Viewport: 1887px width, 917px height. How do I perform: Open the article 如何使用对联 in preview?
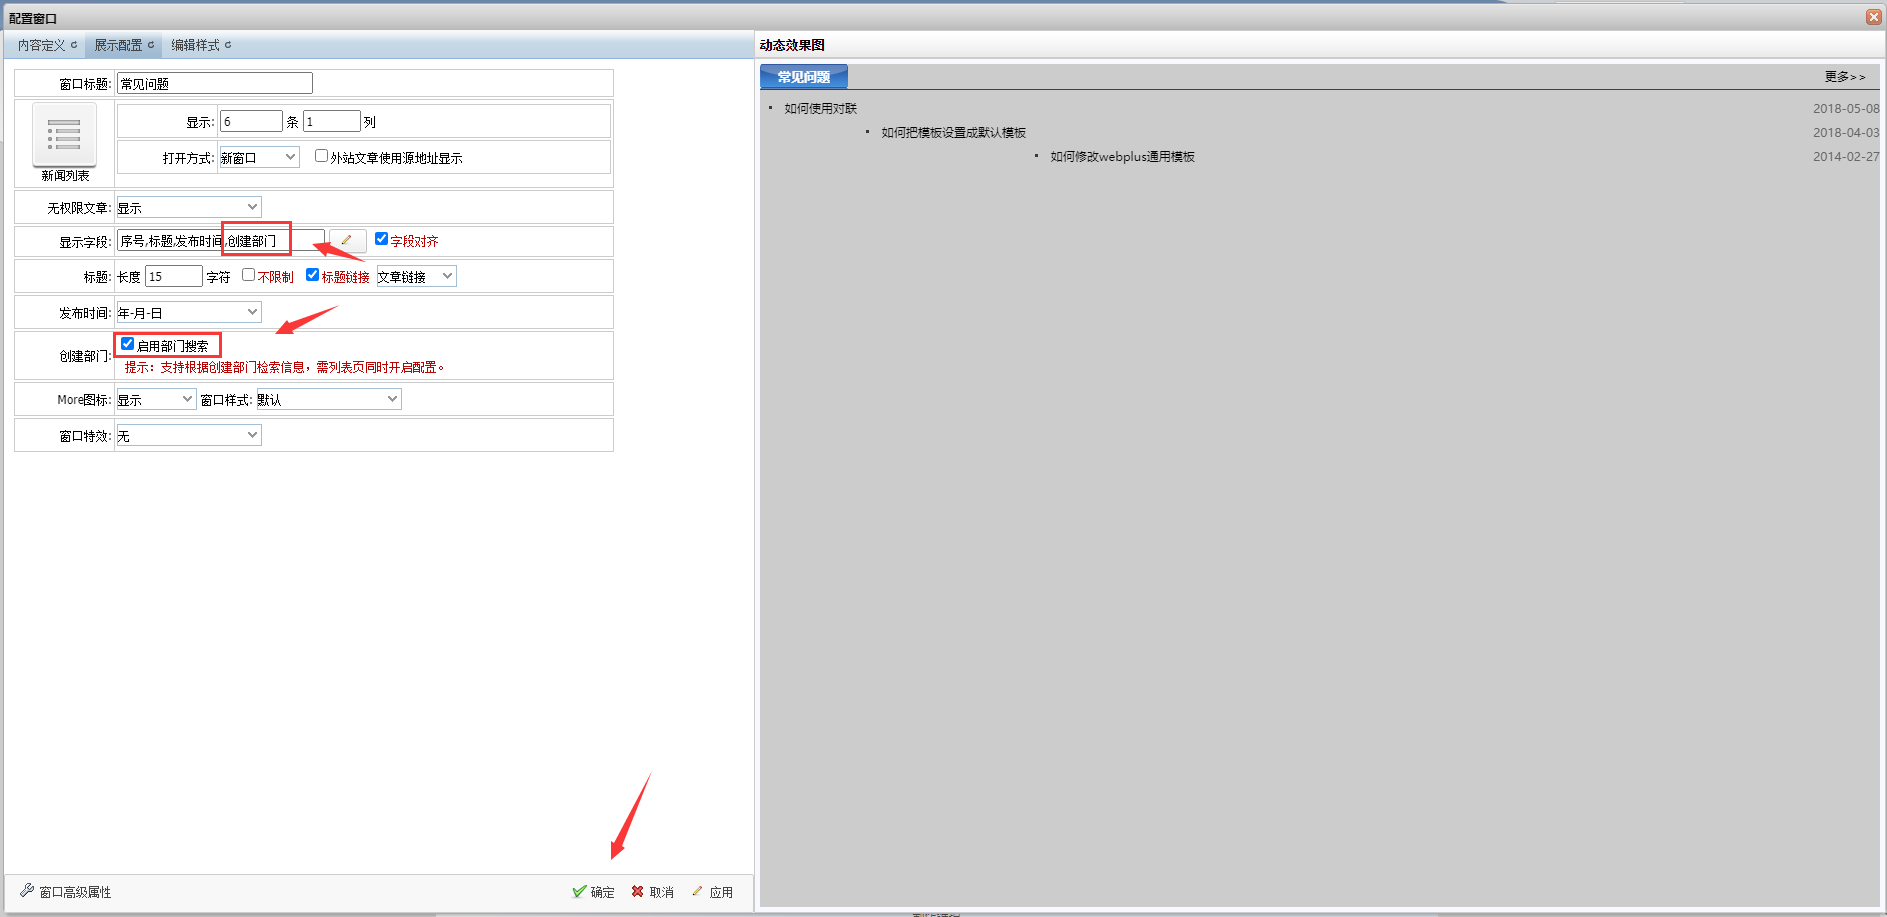pyautogui.click(x=820, y=109)
